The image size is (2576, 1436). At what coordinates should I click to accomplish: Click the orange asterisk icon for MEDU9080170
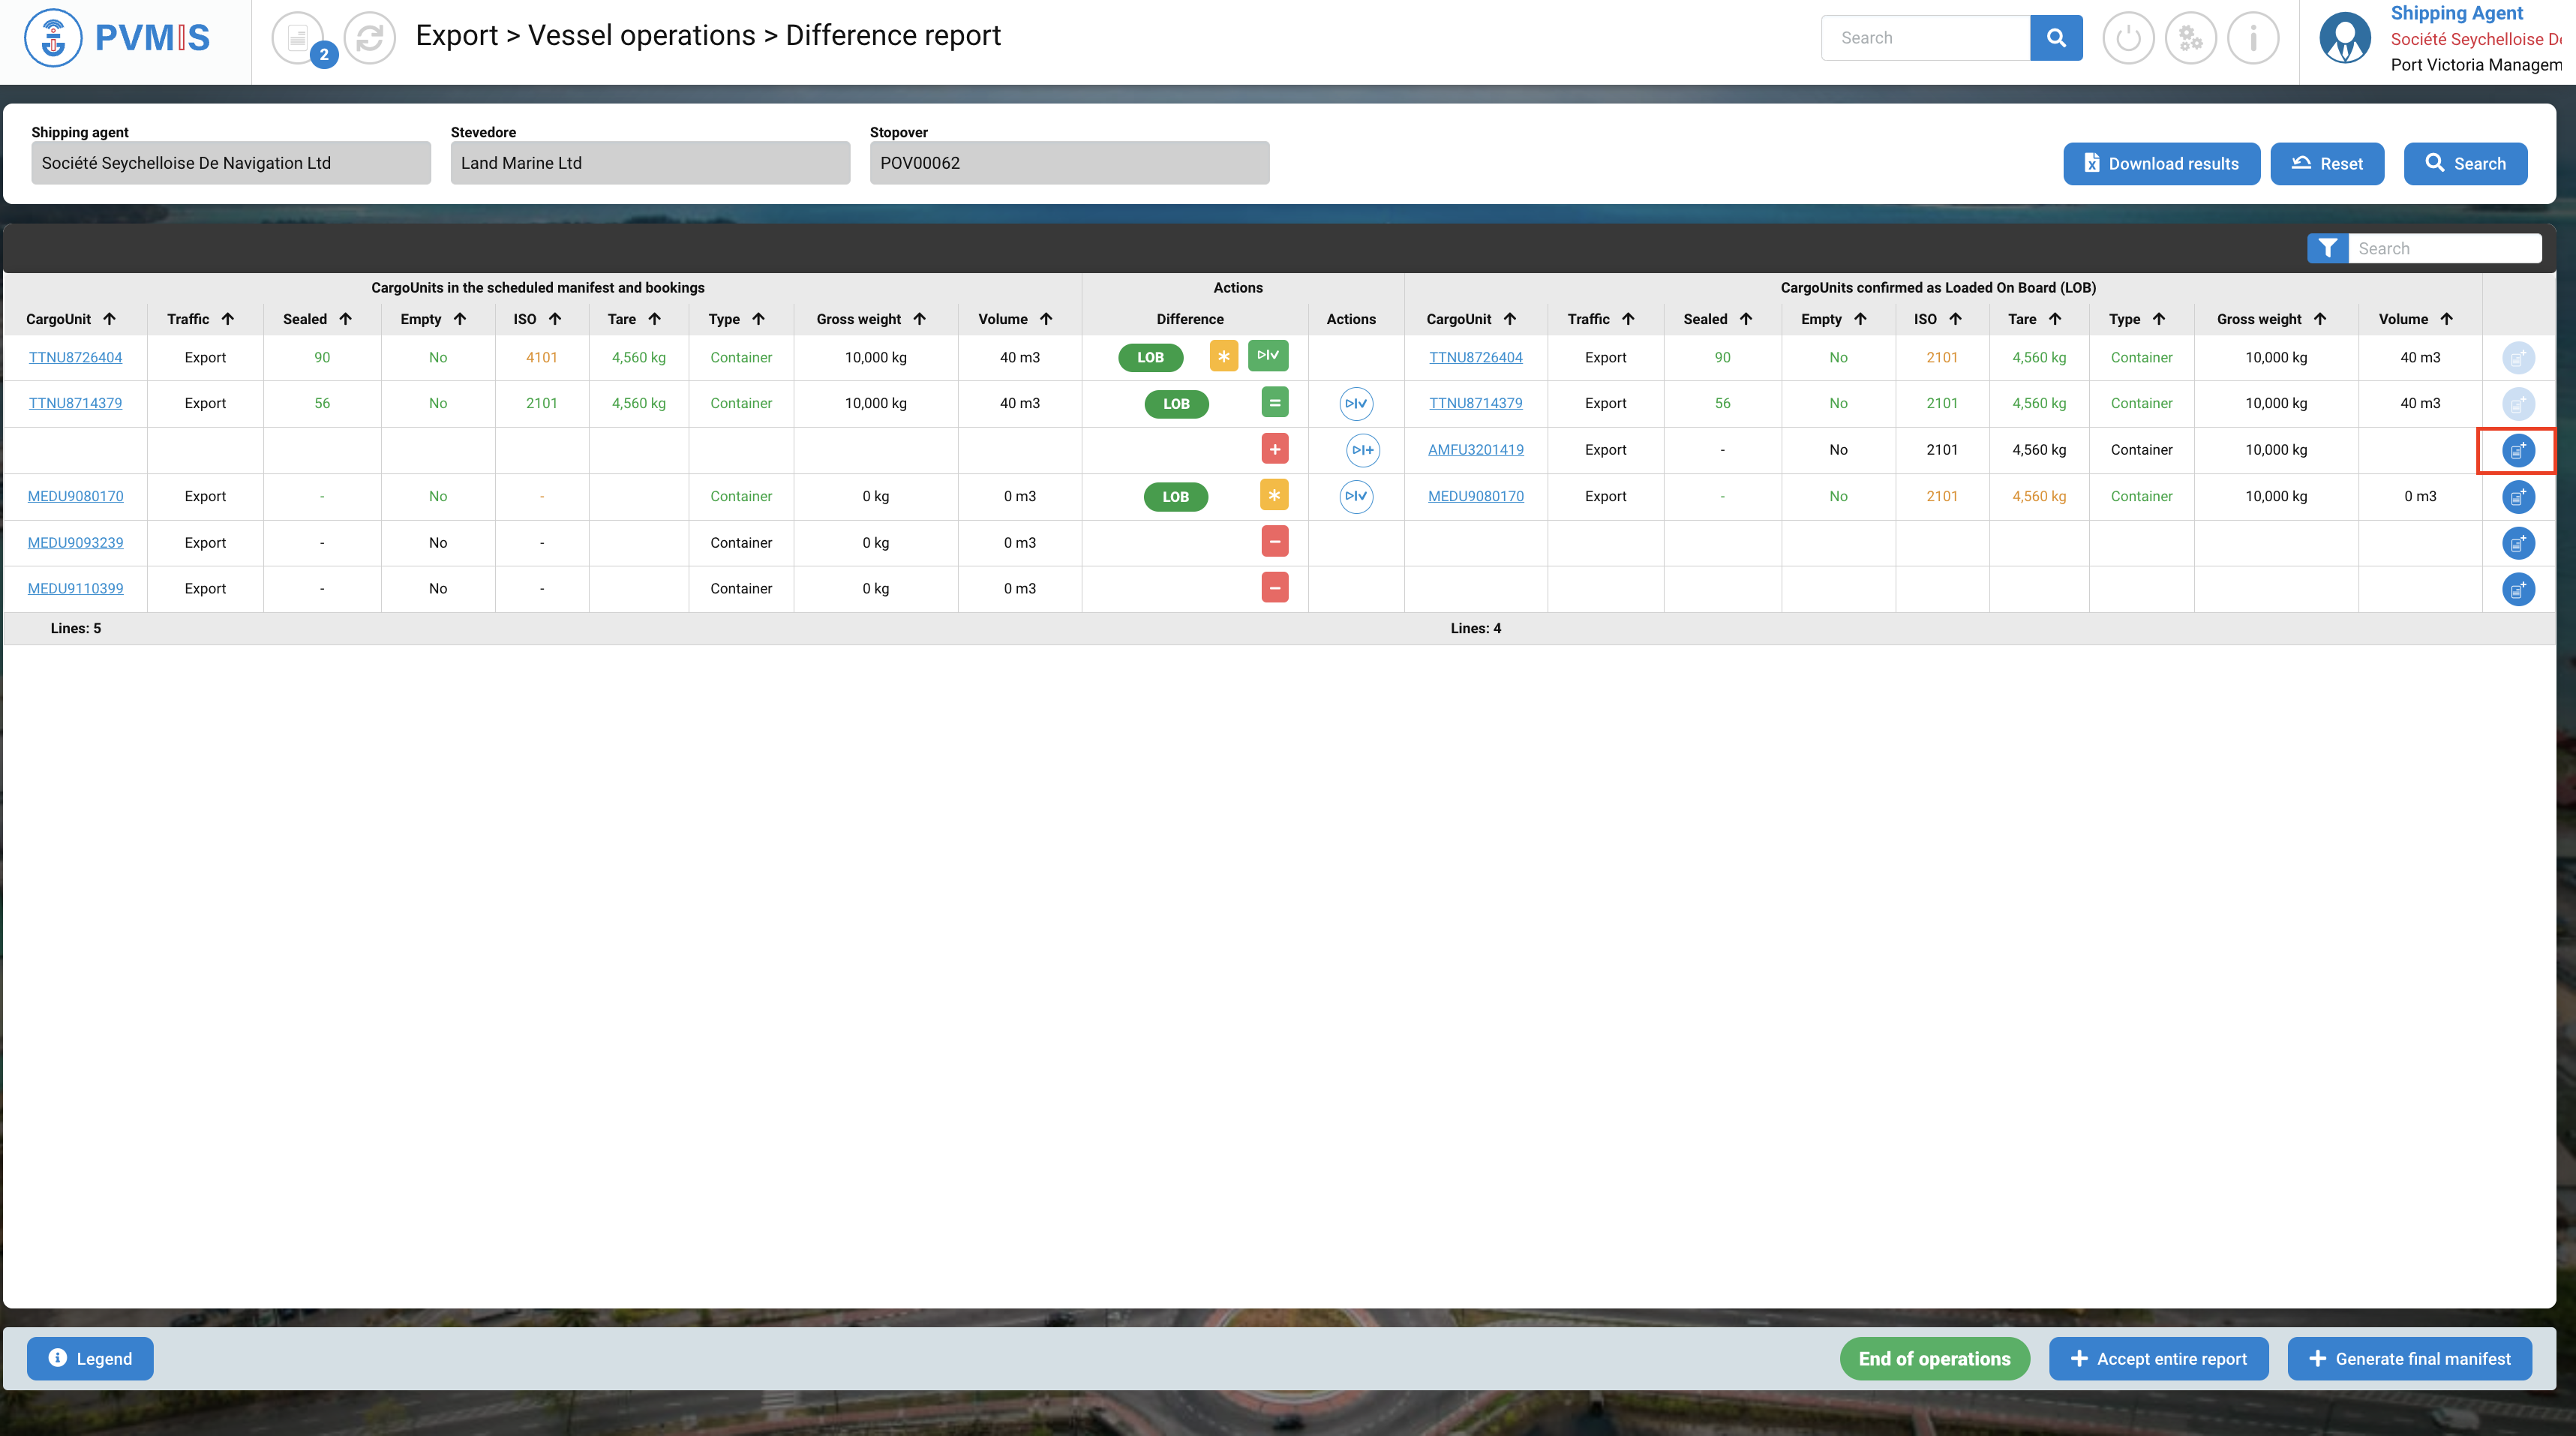click(x=1274, y=496)
